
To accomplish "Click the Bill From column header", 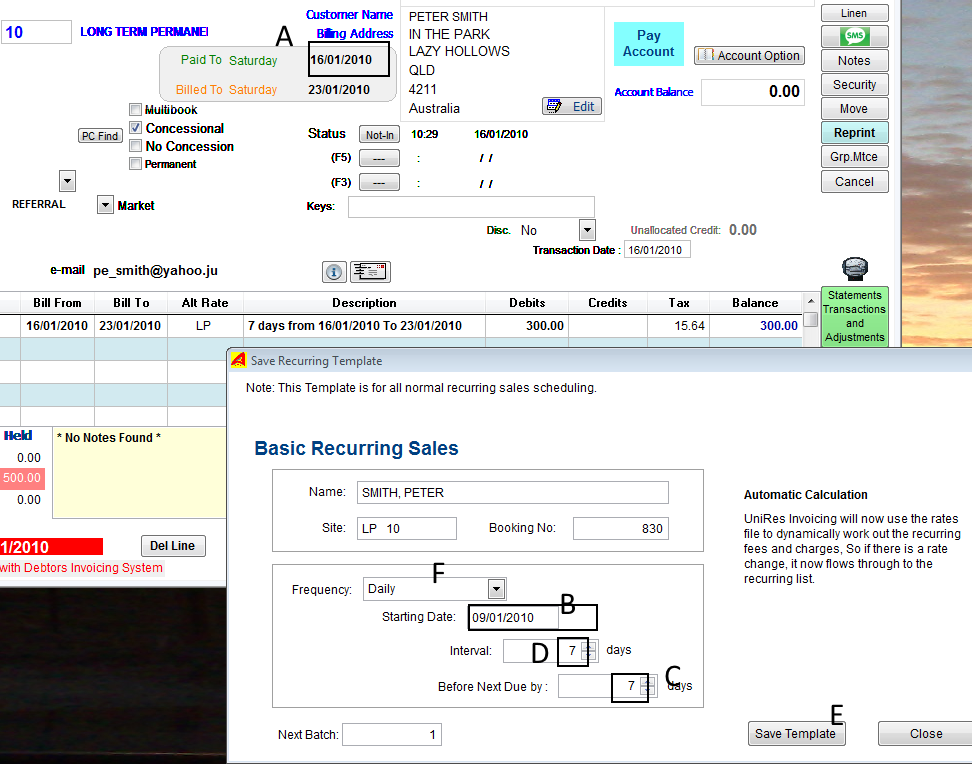I will (57, 303).
